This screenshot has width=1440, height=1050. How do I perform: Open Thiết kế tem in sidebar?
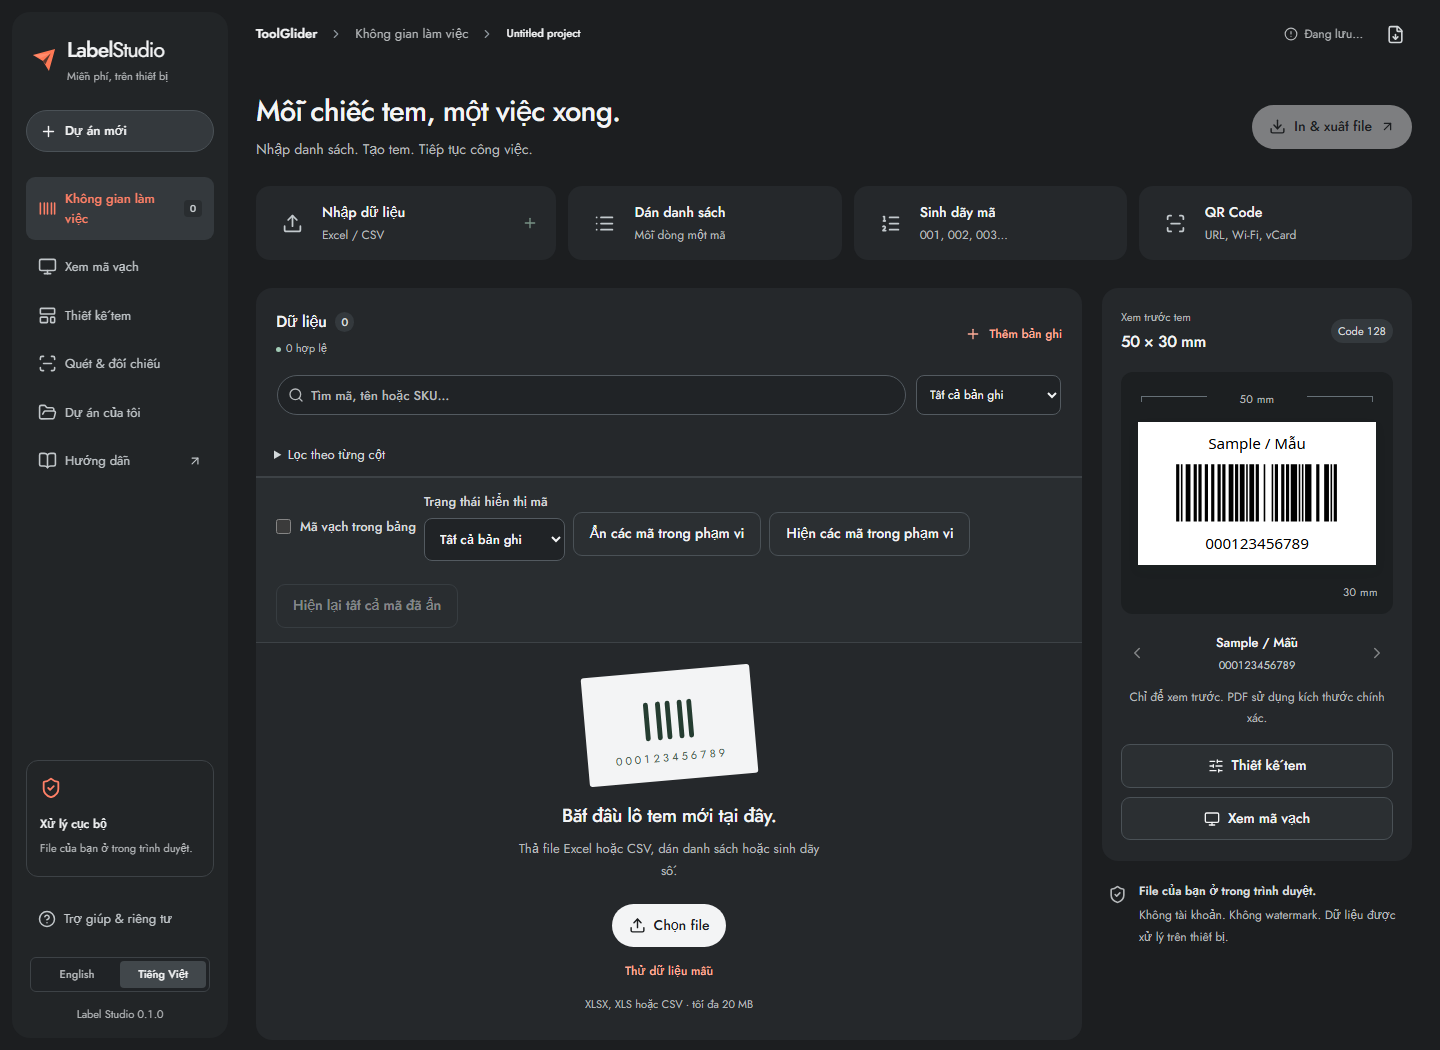click(x=120, y=316)
